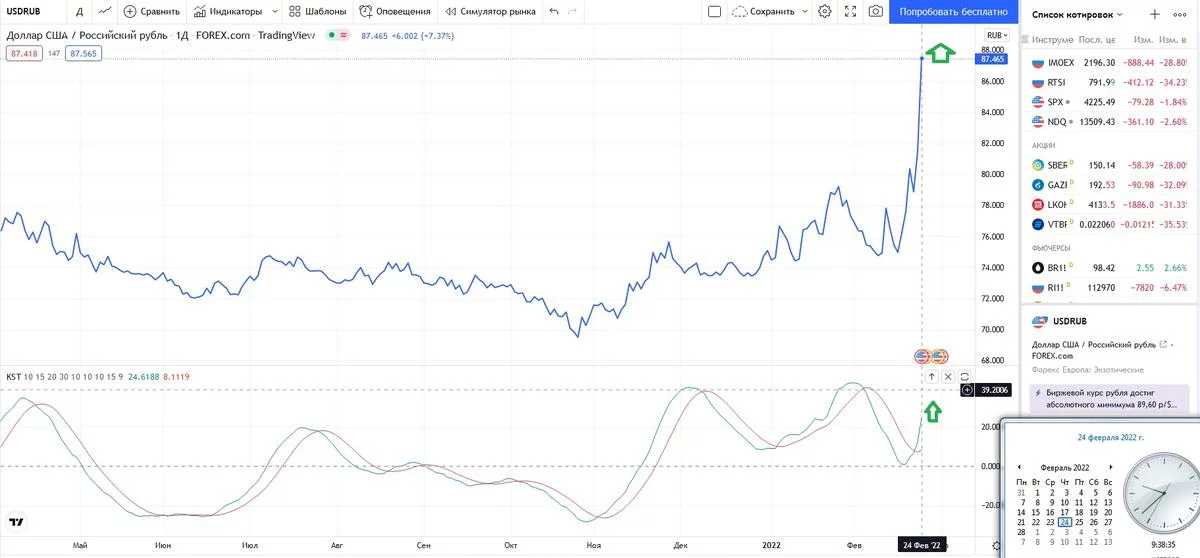Click the 87.565 buy price box
Image resolution: width=1200 pixels, height=558 pixels.
pyautogui.click(x=84, y=53)
